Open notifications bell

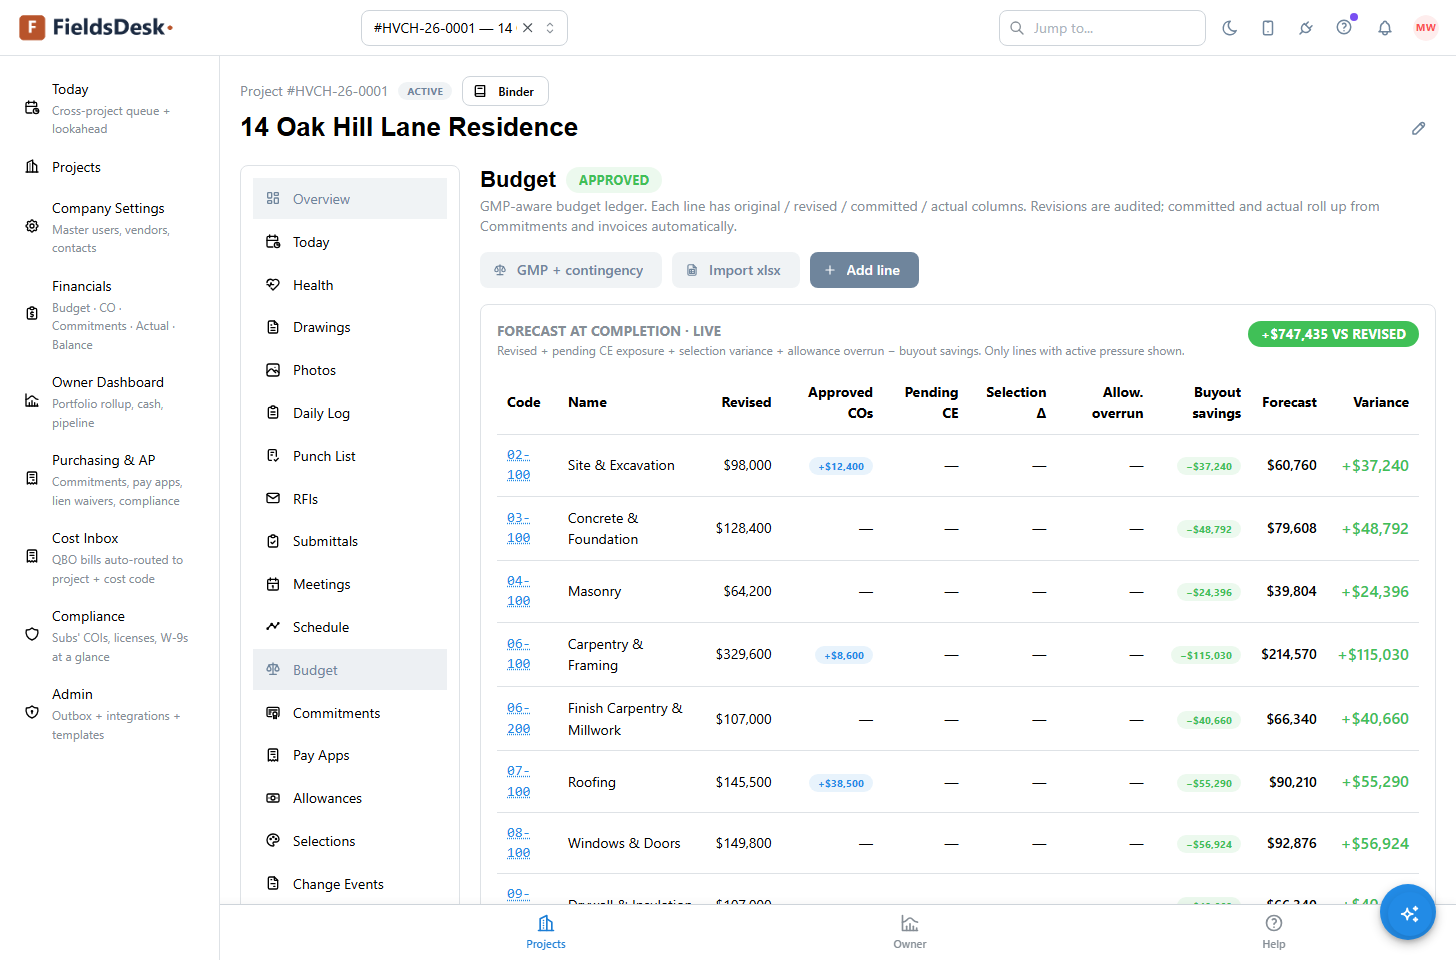1385,28
